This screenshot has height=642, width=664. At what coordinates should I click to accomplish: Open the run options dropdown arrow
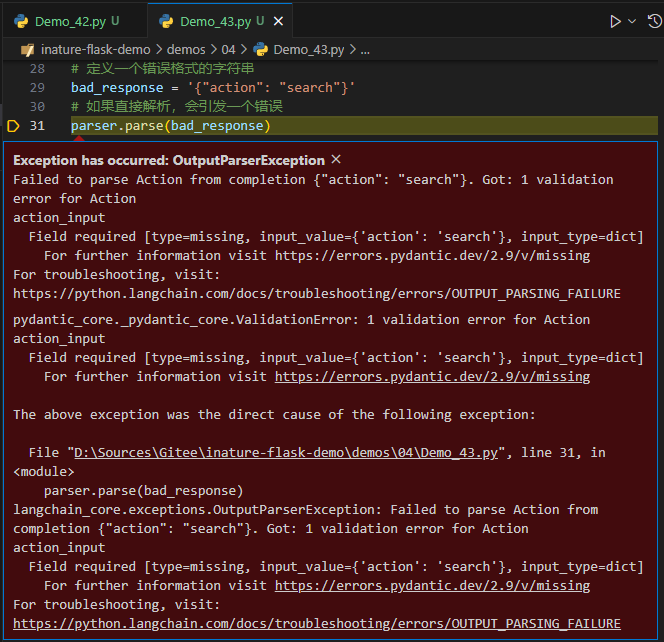[633, 21]
